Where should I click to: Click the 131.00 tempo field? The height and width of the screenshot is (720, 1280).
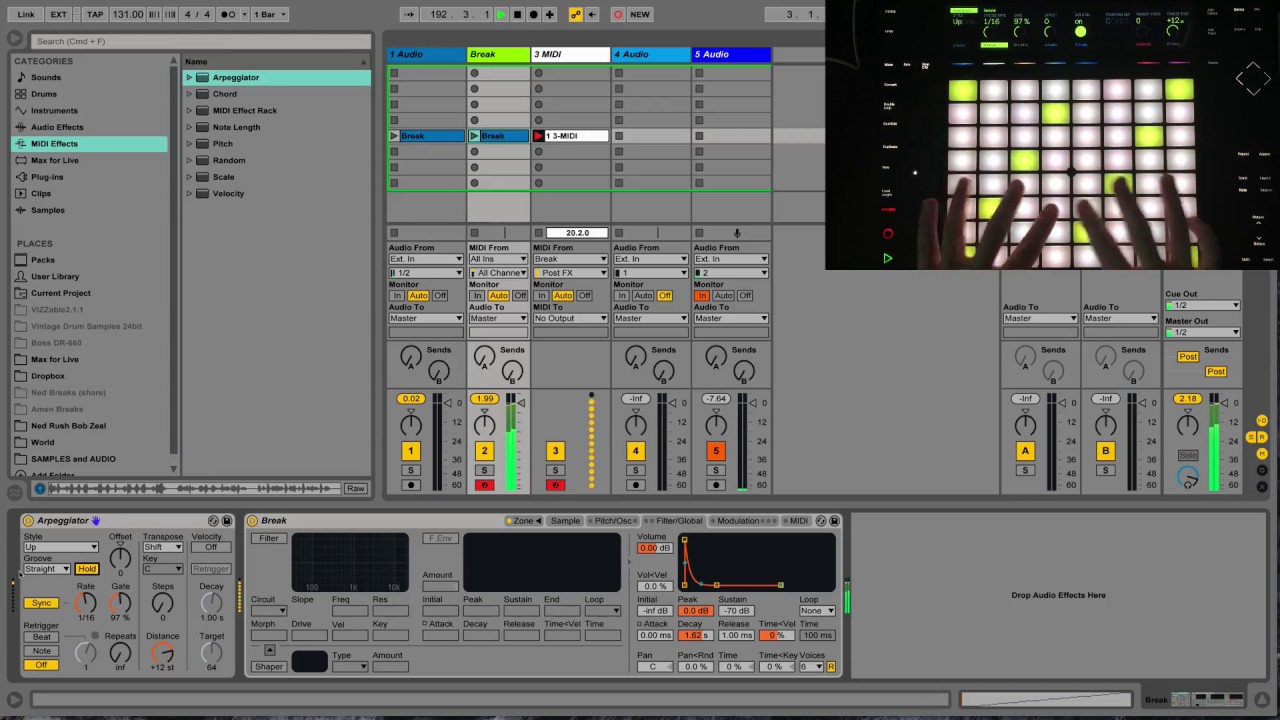pyautogui.click(x=128, y=14)
